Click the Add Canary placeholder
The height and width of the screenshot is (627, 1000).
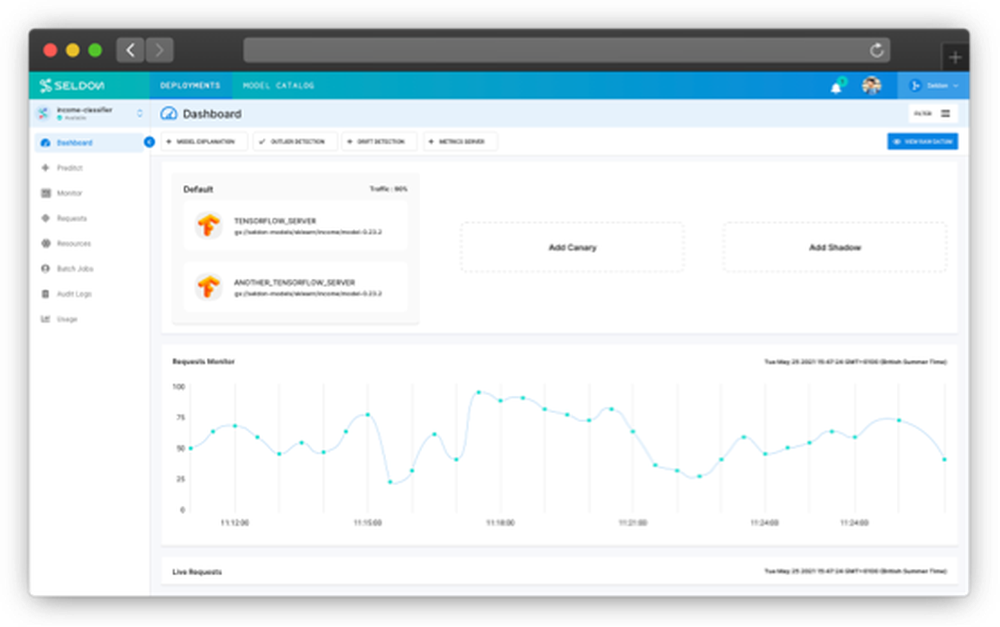pos(572,247)
